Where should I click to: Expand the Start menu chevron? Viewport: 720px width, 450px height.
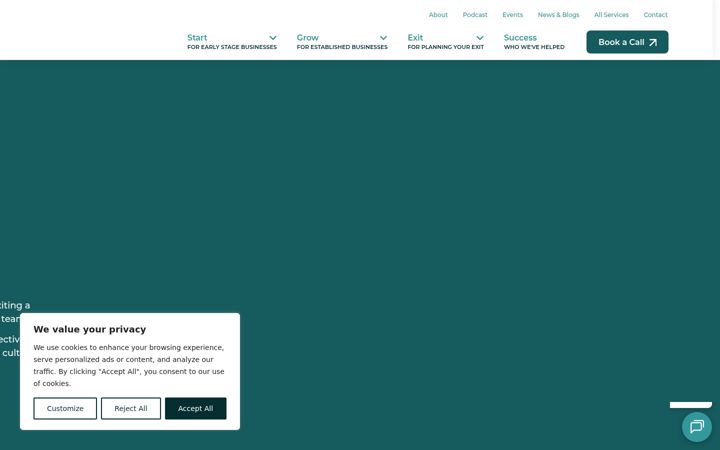[273, 38]
